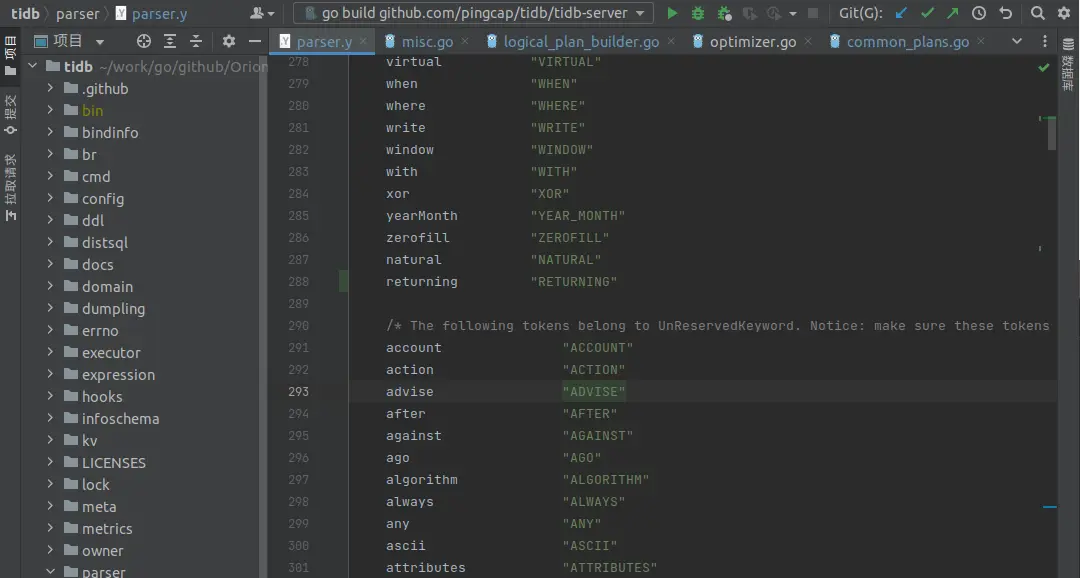1080x578 pixels.
Task: Click the green Debug bug icon
Action: tap(698, 13)
